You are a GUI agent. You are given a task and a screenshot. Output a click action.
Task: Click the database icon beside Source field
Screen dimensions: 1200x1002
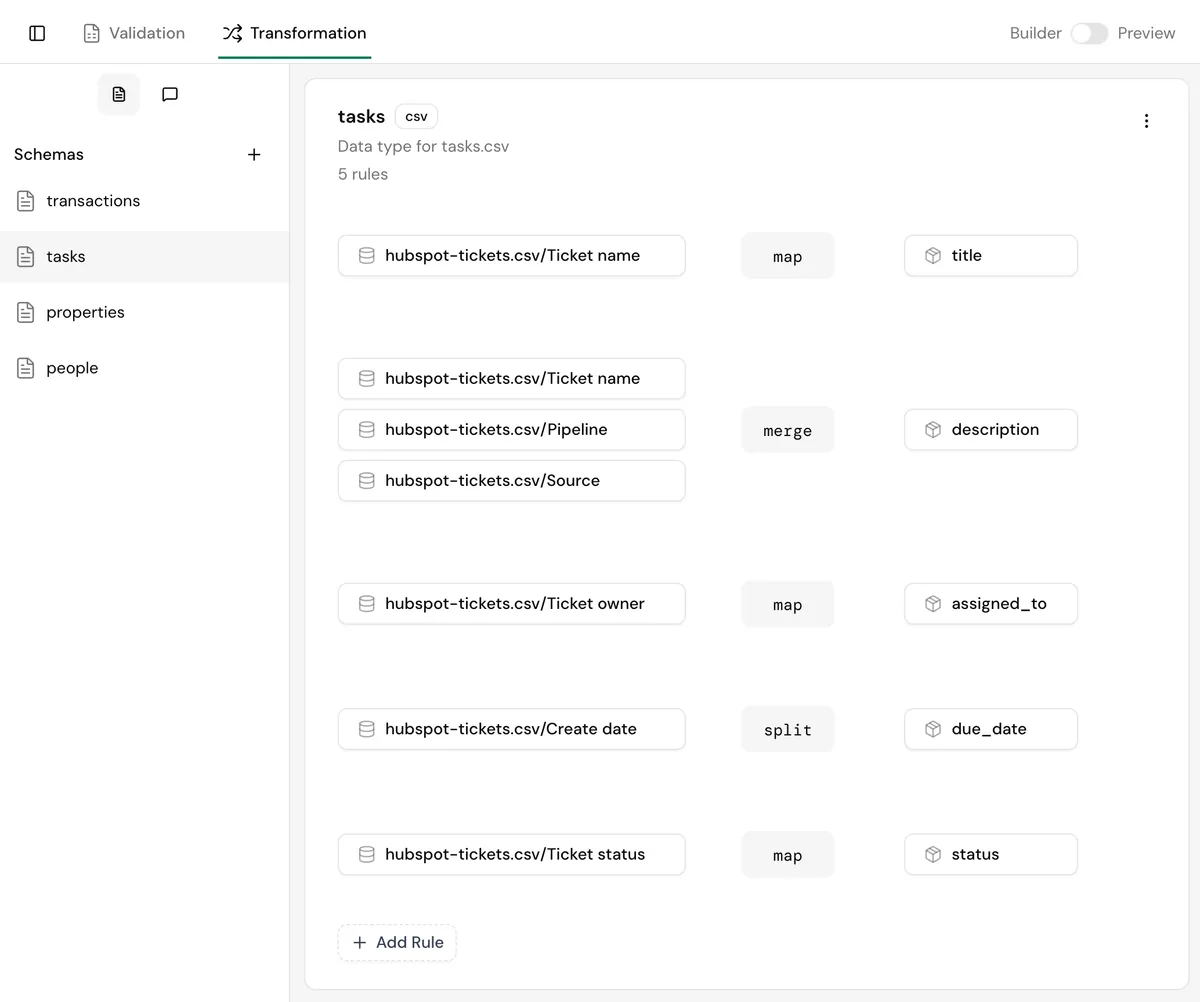pos(367,480)
